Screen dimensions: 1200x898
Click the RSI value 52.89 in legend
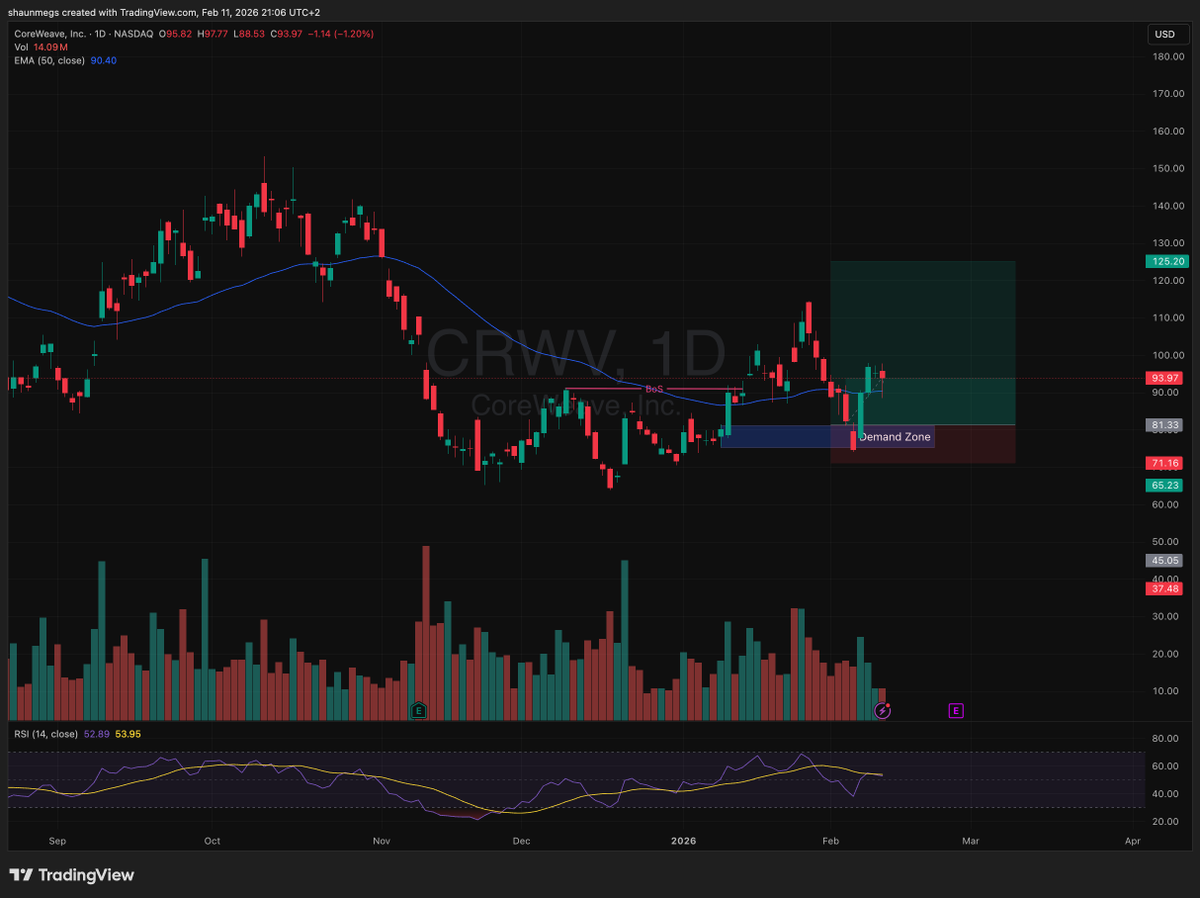click(x=97, y=734)
